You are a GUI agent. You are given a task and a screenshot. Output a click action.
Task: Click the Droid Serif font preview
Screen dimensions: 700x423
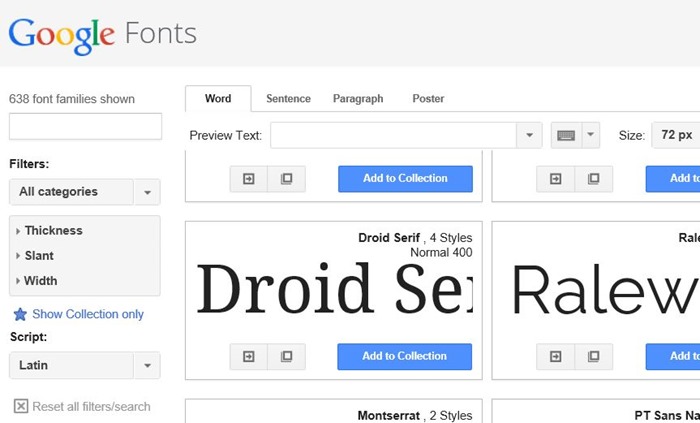334,290
